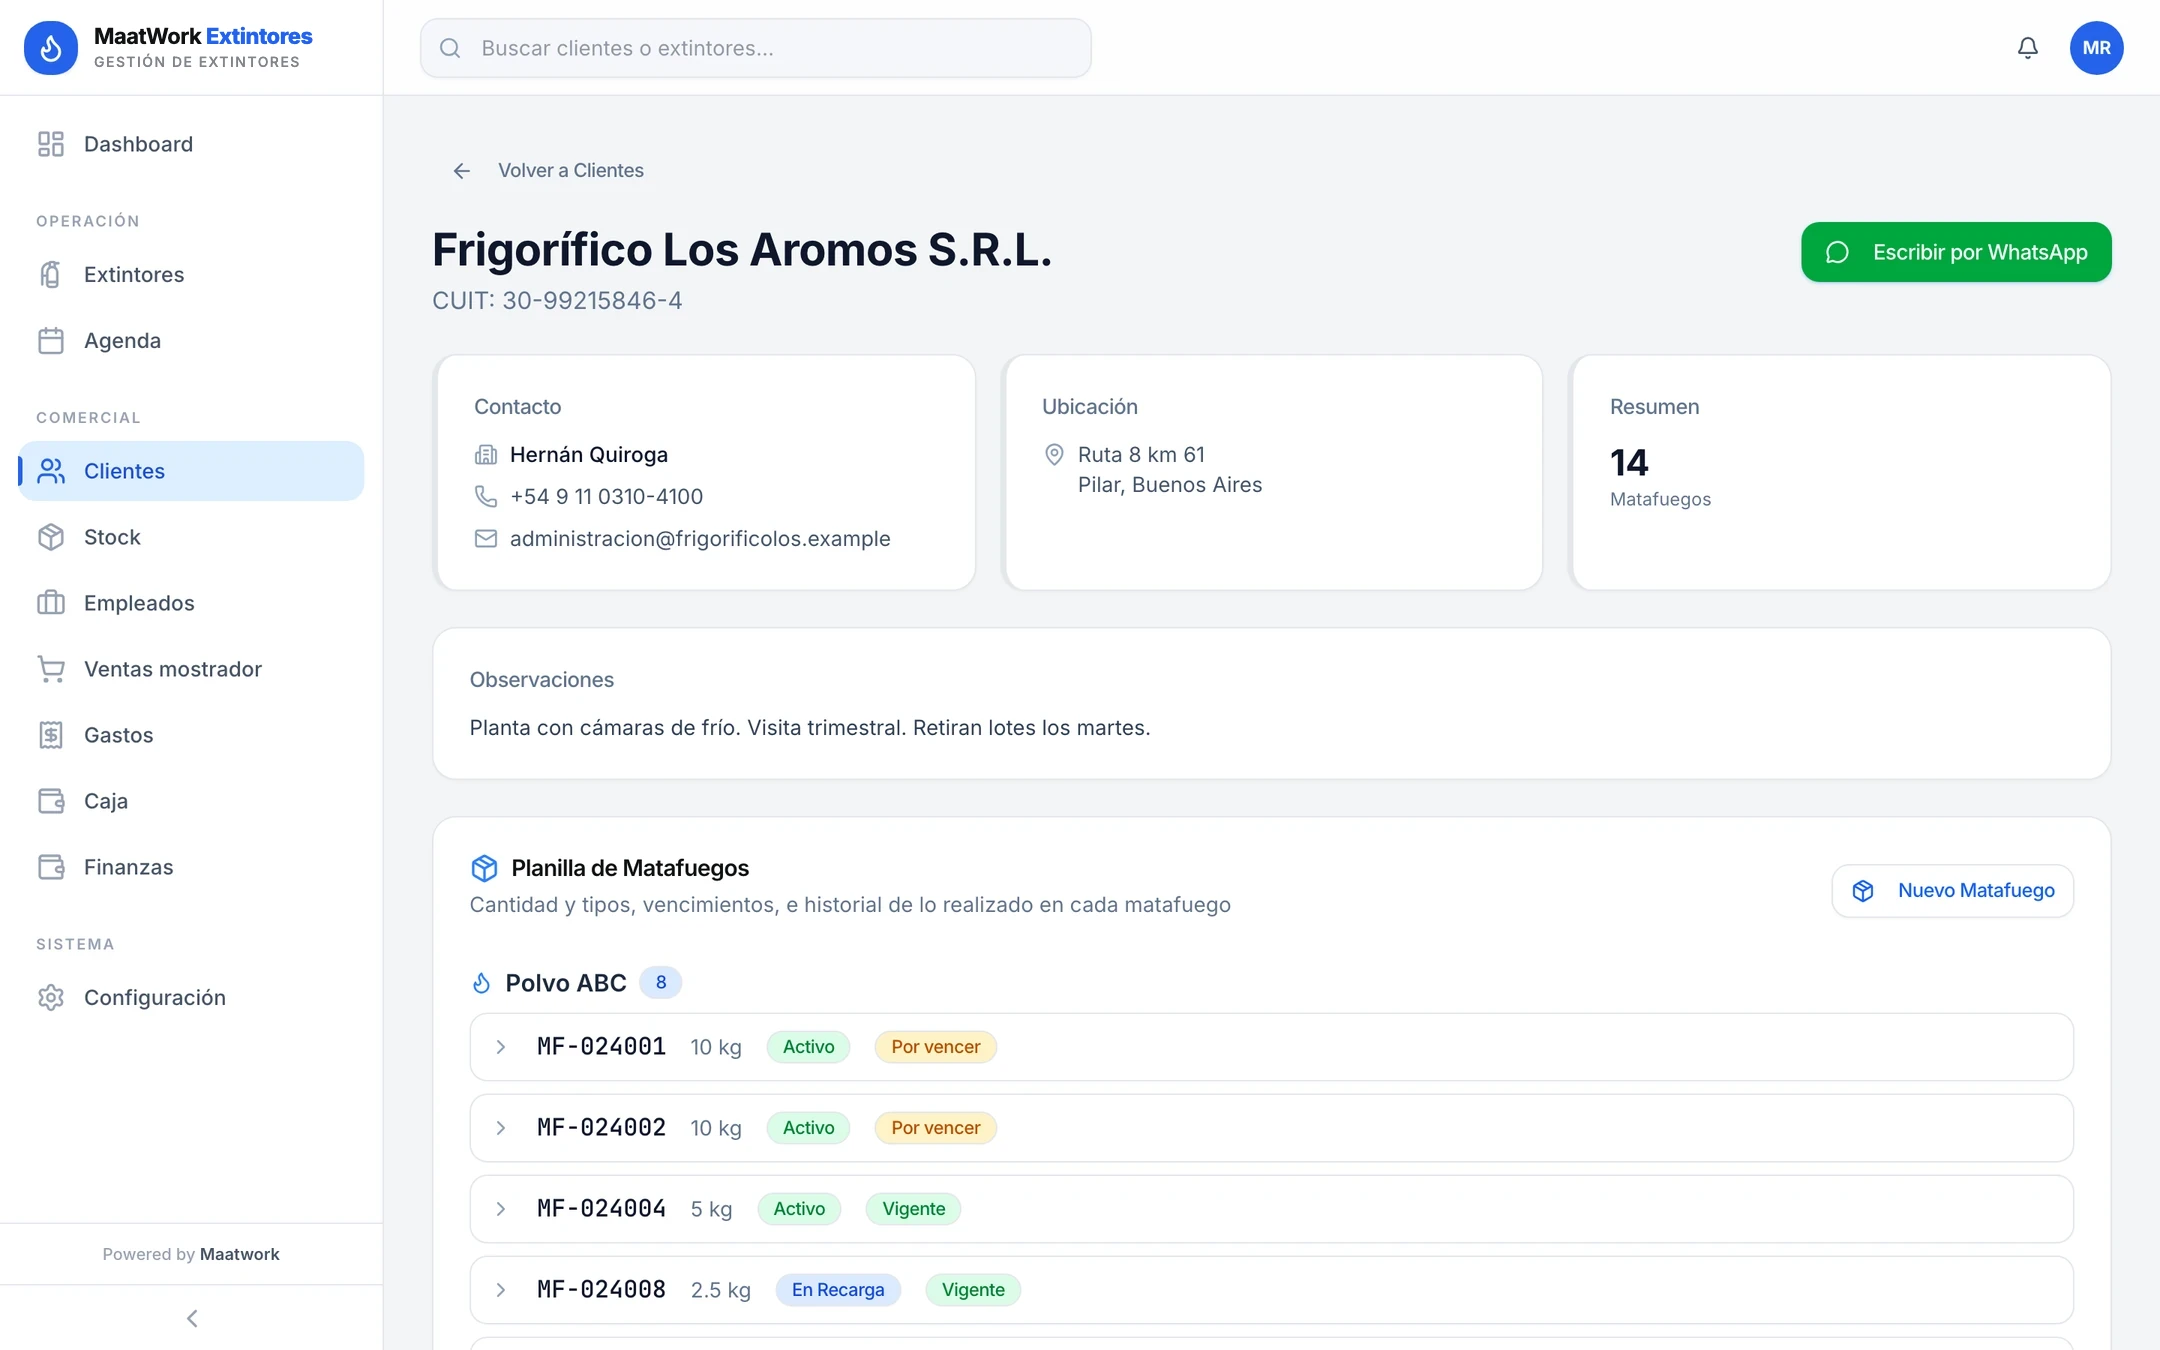Viewport: 2160px width, 1350px height.
Task: Click the Finanzas wallet icon
Action: tap(51, 867)
